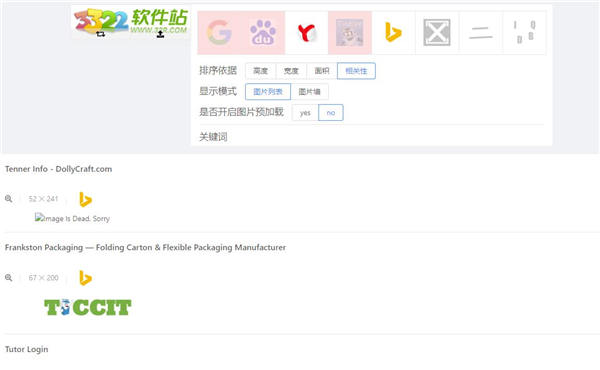Click the Bing icon in the Frankston Packaging result
Image resolution: width=600 pixels, height=370 pixels.
pyautogui.click(x=85, y=278)
